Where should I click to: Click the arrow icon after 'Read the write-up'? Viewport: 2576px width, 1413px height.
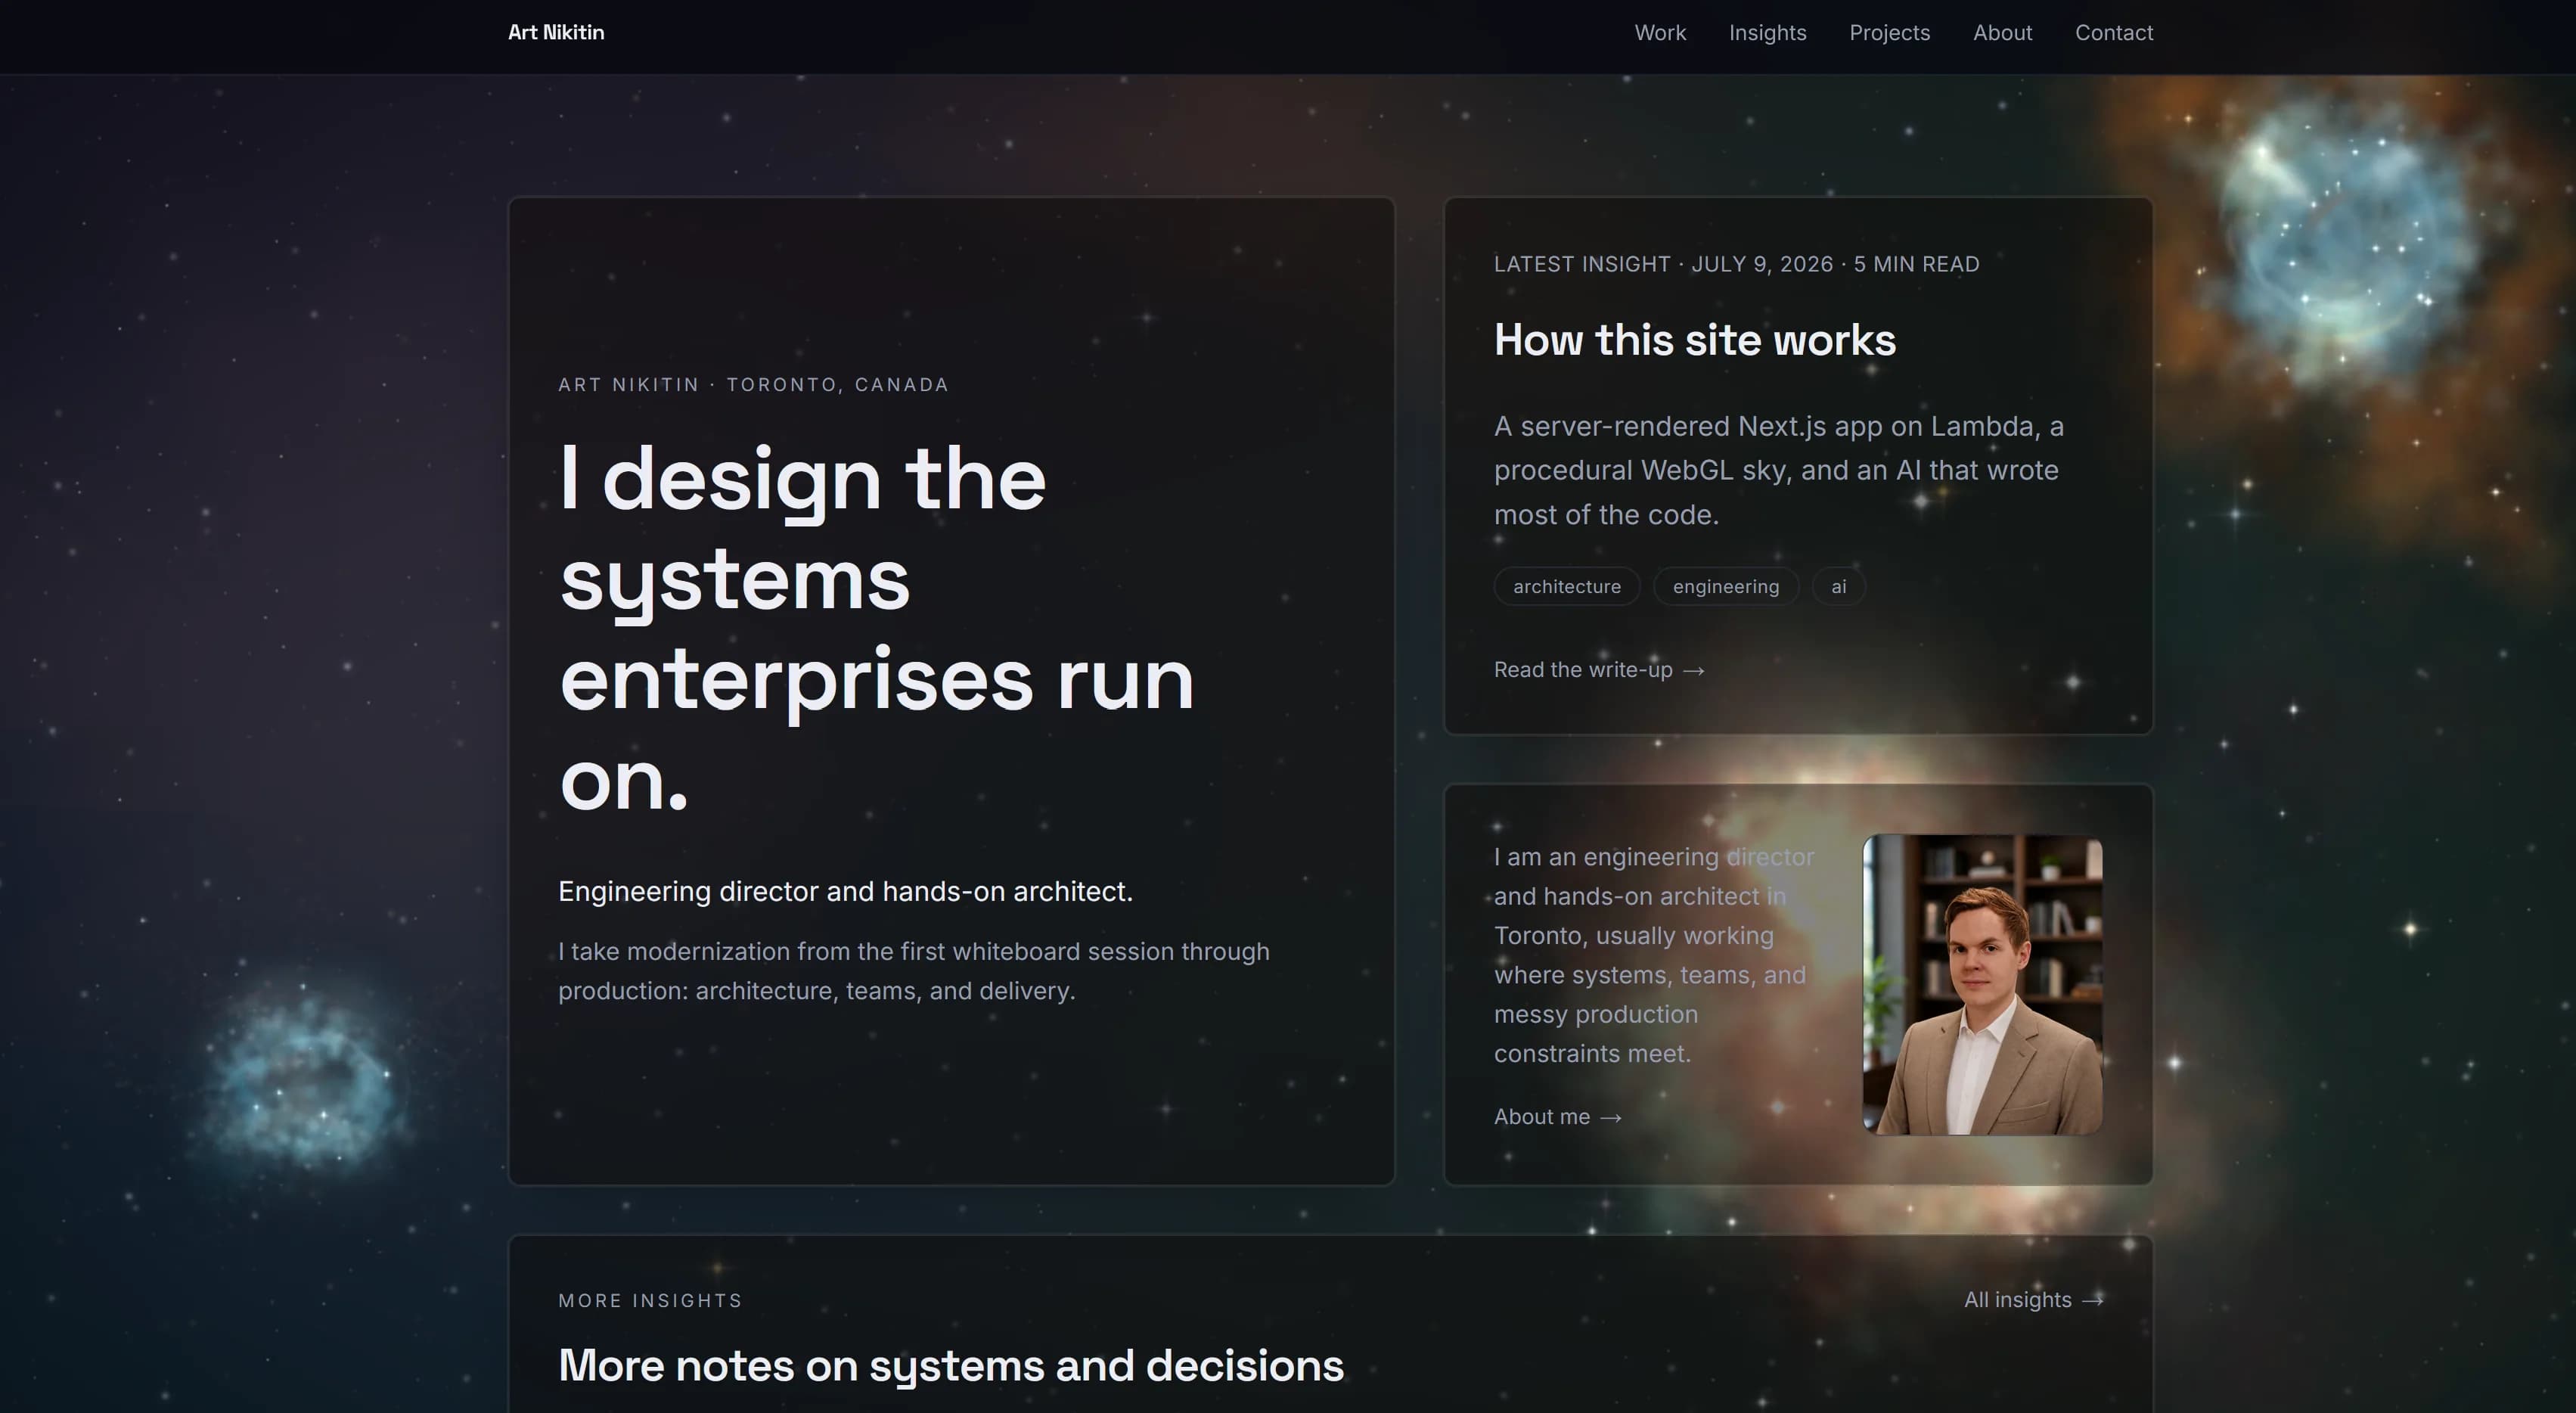pyautogui.click(x=1693, y=671)
